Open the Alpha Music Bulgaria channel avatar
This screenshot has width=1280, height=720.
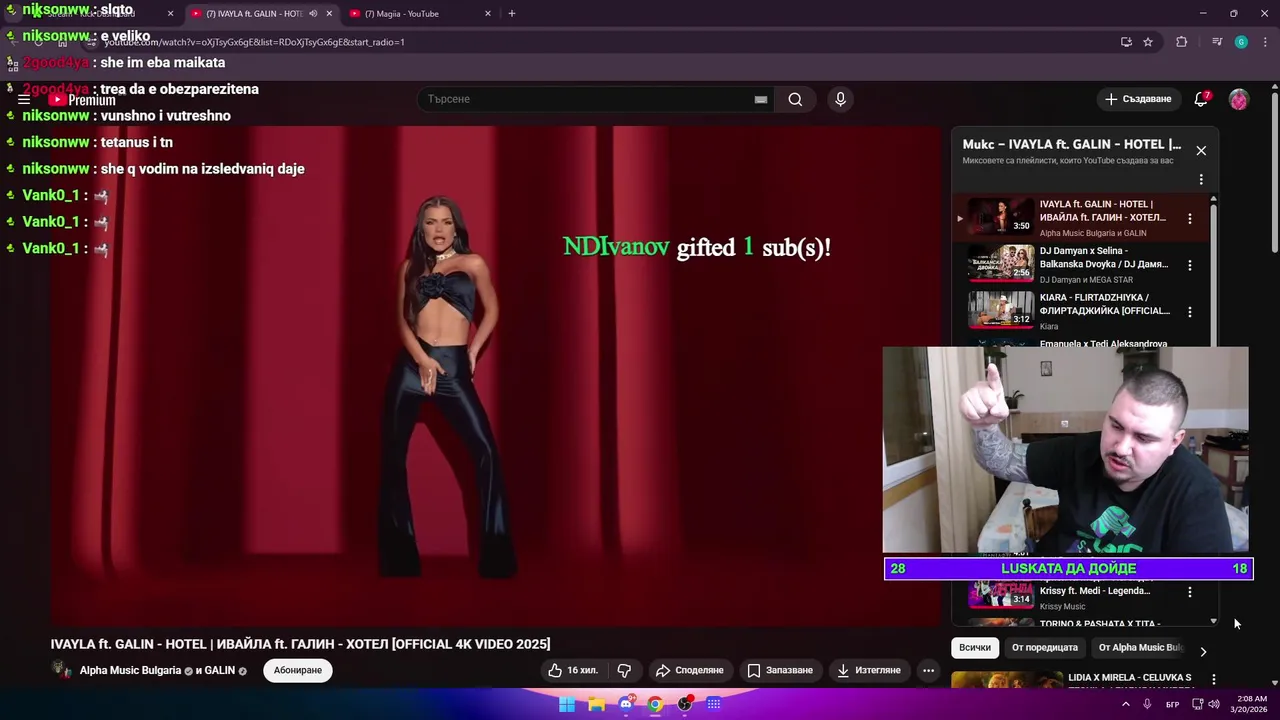click(x=62, y=670)
